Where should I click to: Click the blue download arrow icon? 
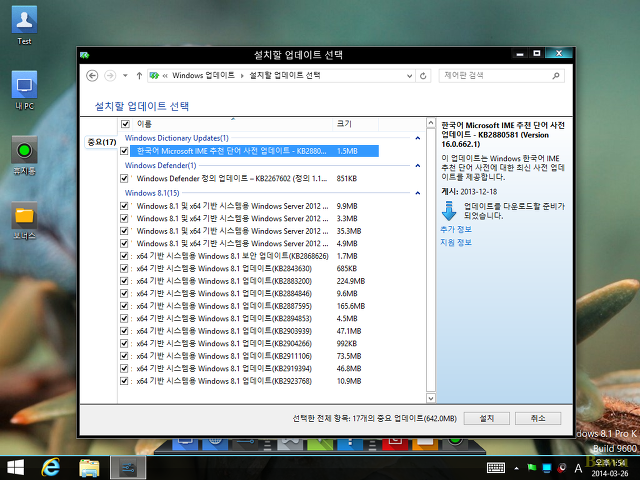point(449,211)
